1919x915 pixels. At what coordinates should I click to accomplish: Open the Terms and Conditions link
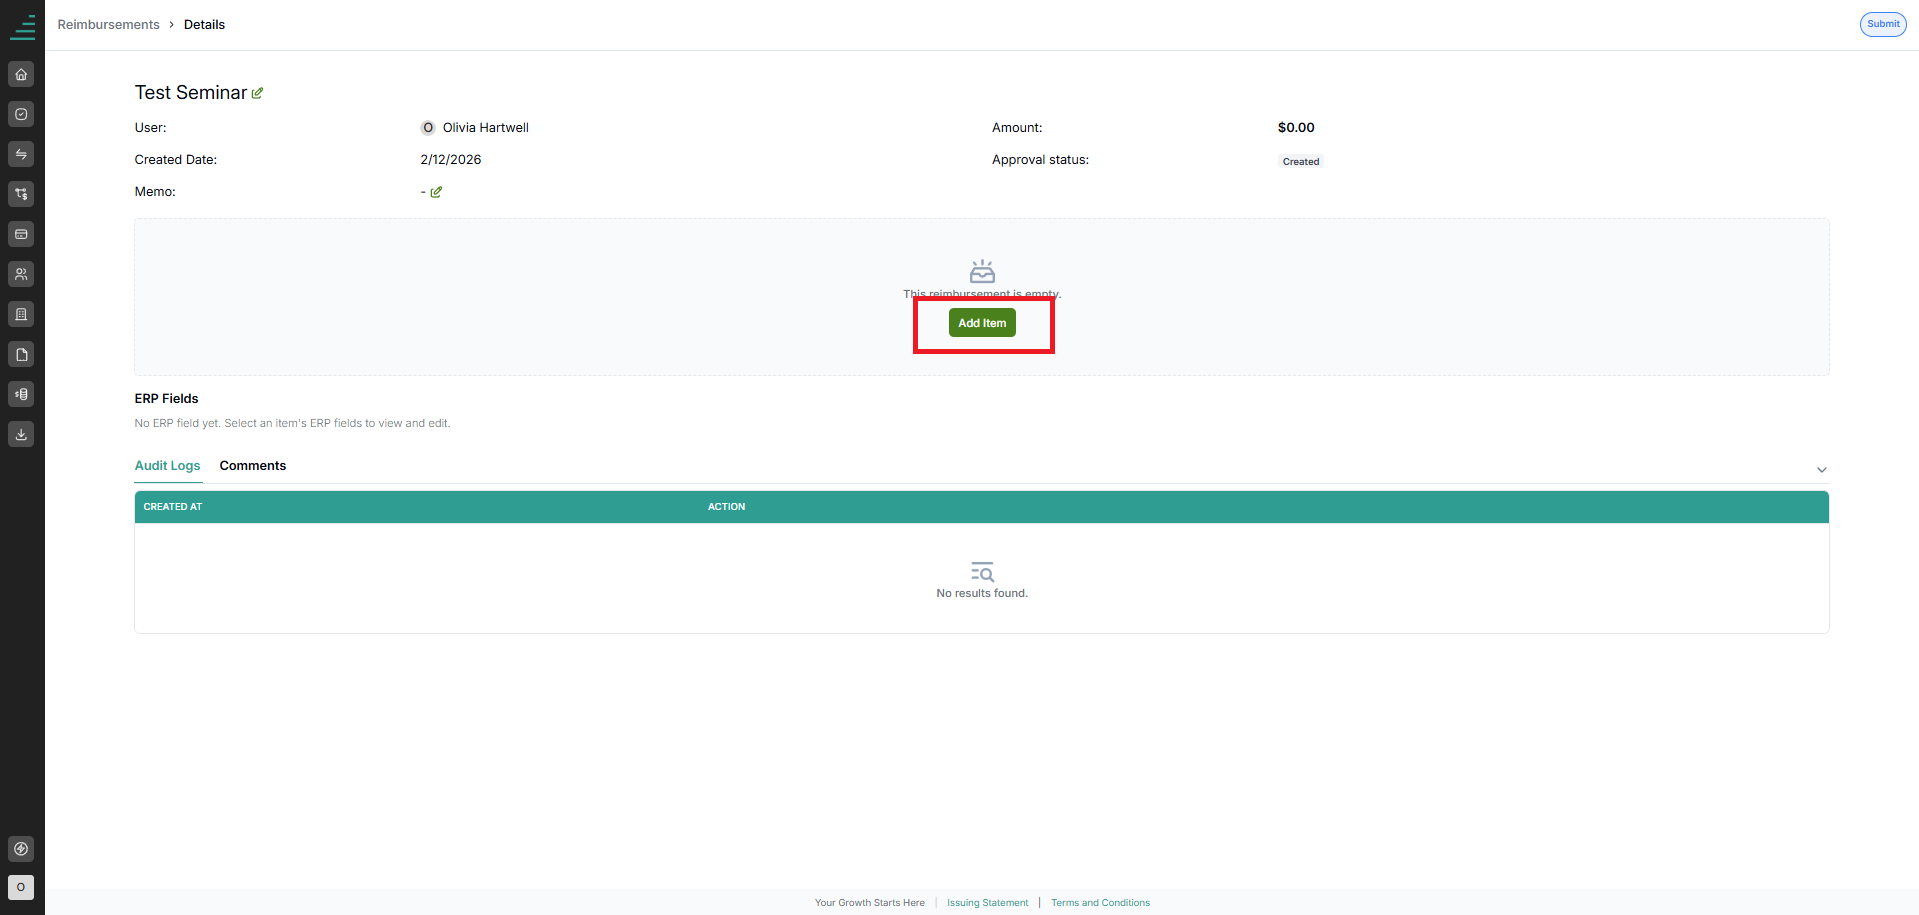[x=1100, y=903]
